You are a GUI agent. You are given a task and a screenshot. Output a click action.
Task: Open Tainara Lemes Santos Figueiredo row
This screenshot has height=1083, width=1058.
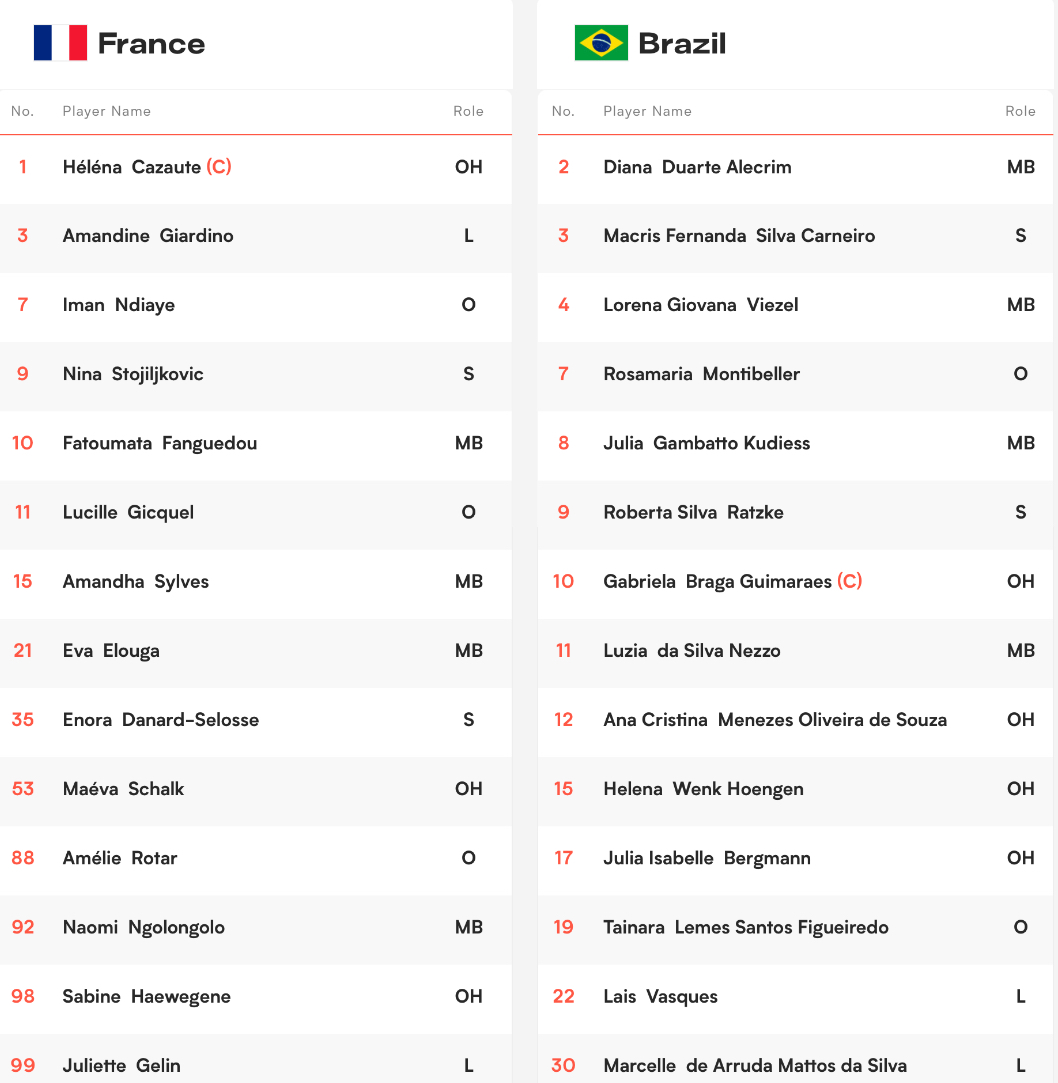pos(795,927)
